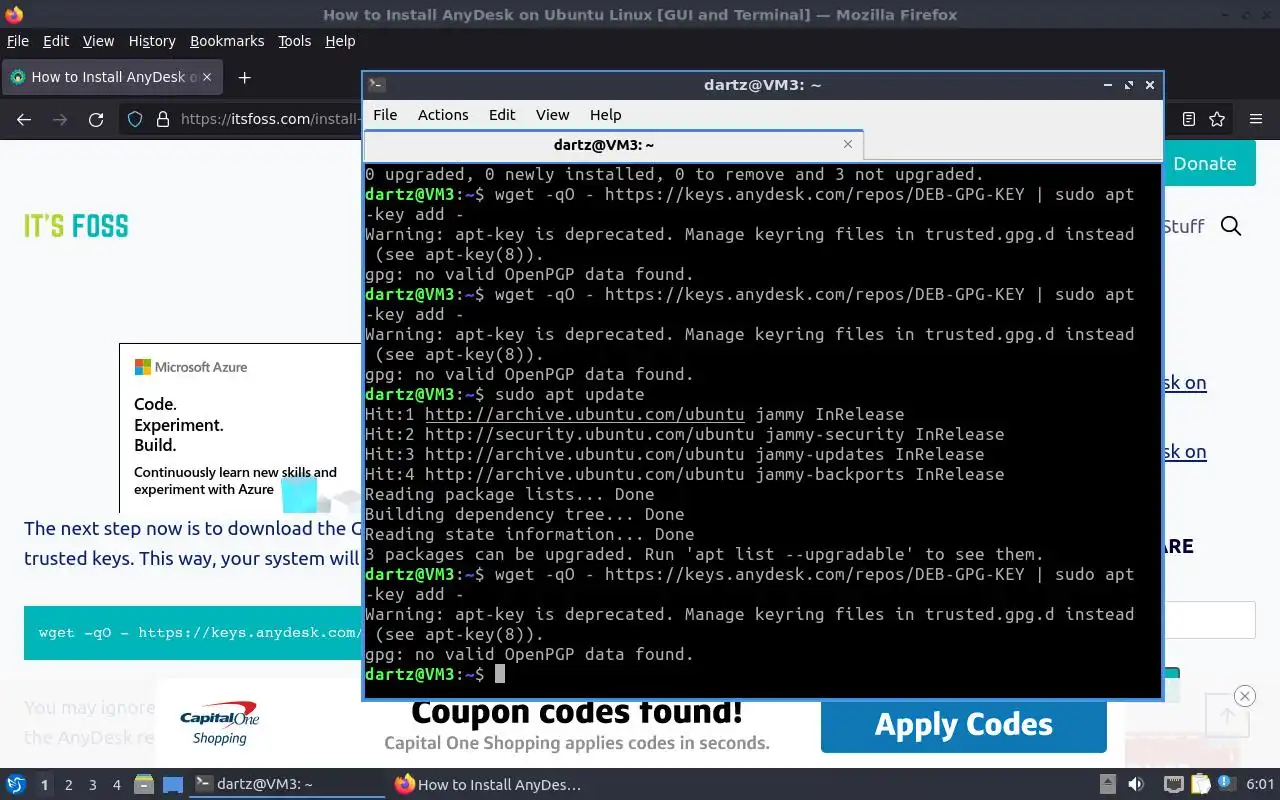The image size is (1280, 800).
Task: Select the How to Install AnyDesk browser tab
Action: [112, 77]
